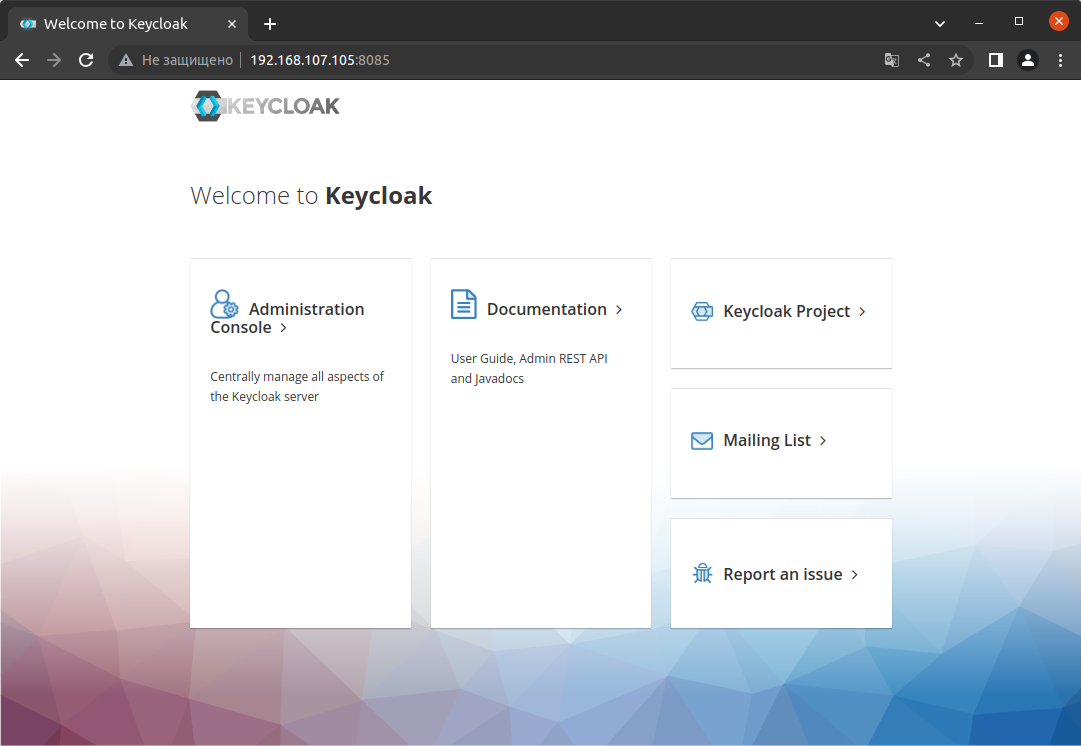This screenshot has height=746, width=1081.
Task: Open the Documentation link
Action: 547,310
